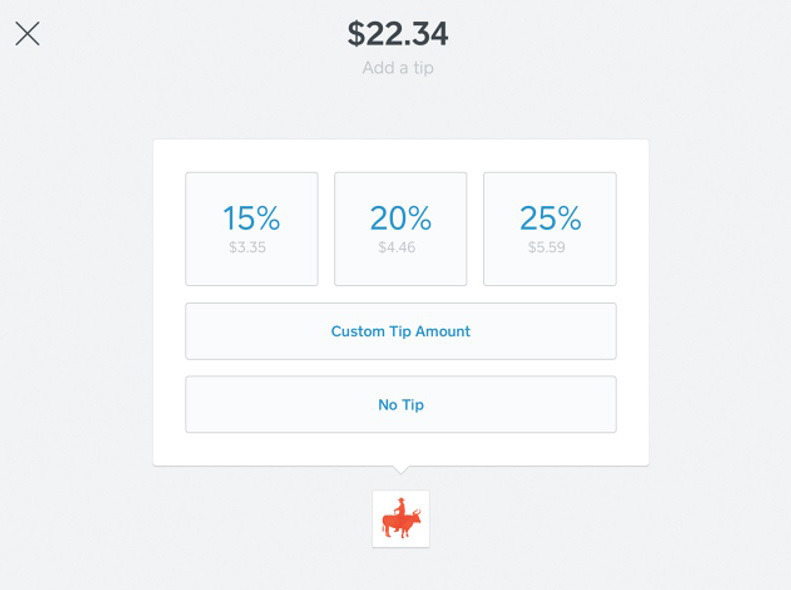Click the $22.34 total amount
Screen dimensions: 791x590
tap(398, 34)
